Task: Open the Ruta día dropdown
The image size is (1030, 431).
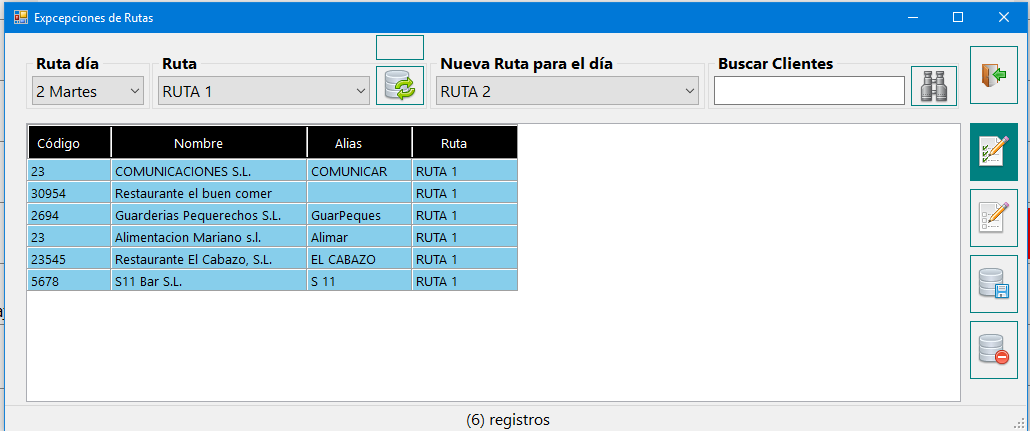Action: [88, 91]
